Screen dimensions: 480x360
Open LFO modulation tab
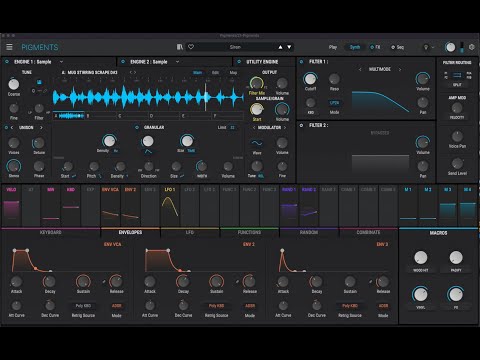click(190, 232)
